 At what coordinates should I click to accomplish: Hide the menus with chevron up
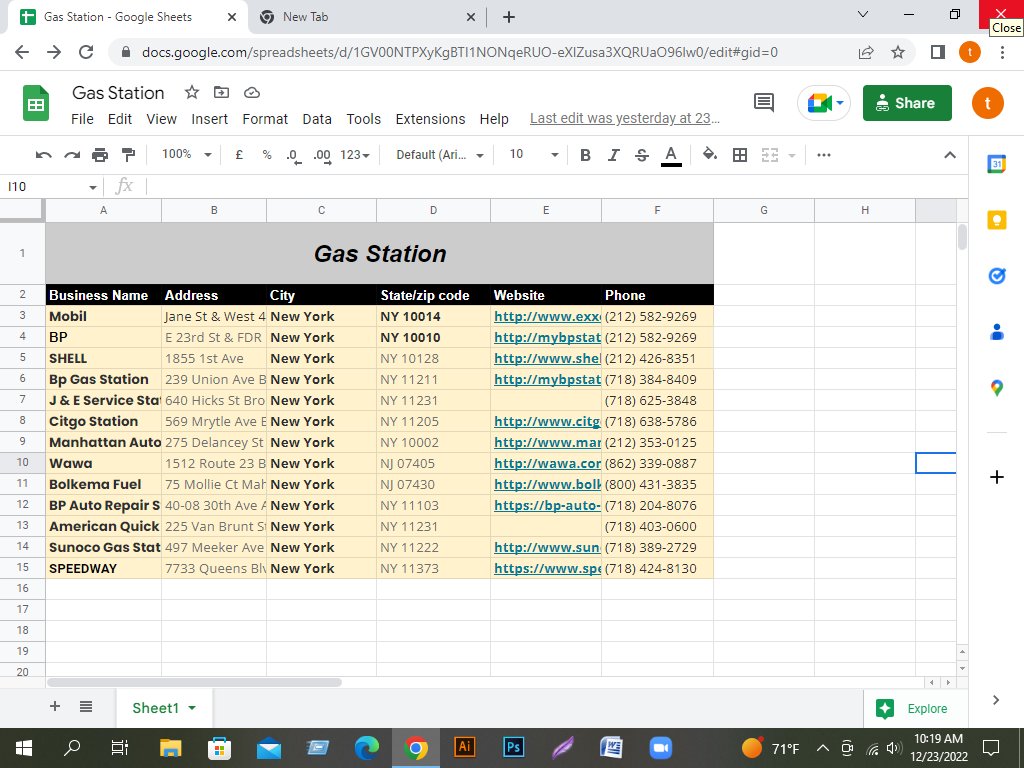[950, 155]
